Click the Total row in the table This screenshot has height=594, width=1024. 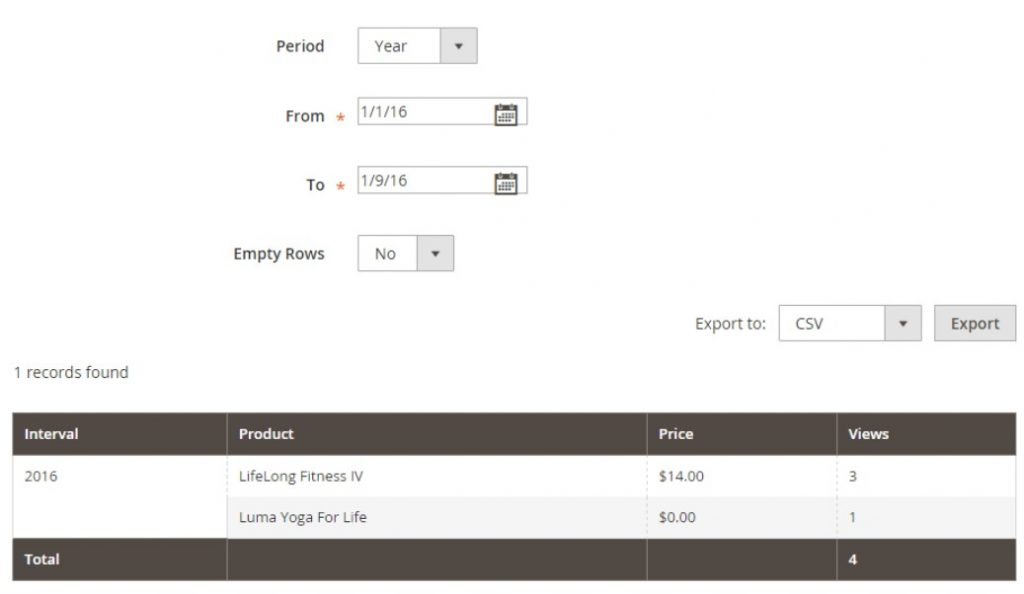[40, 558]
